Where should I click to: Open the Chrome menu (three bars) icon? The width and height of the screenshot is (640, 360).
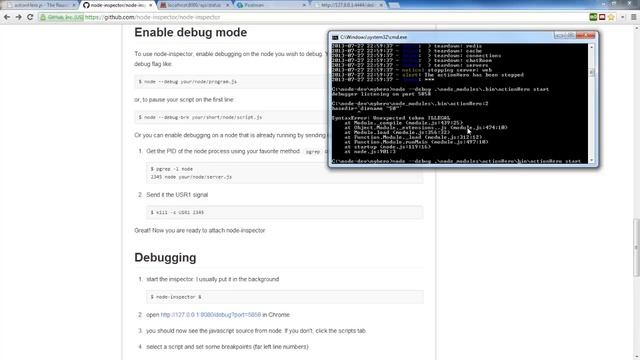click(x=633, y=17)
